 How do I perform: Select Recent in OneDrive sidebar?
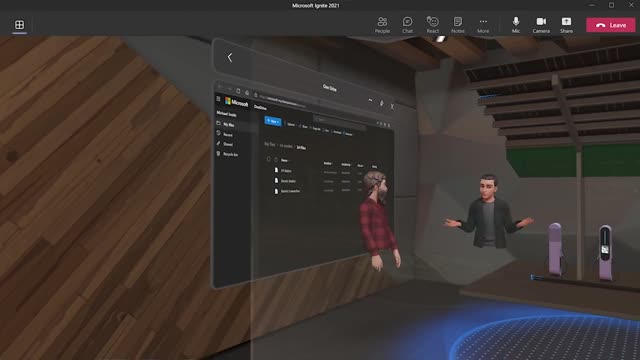click(x=225, y=134)
